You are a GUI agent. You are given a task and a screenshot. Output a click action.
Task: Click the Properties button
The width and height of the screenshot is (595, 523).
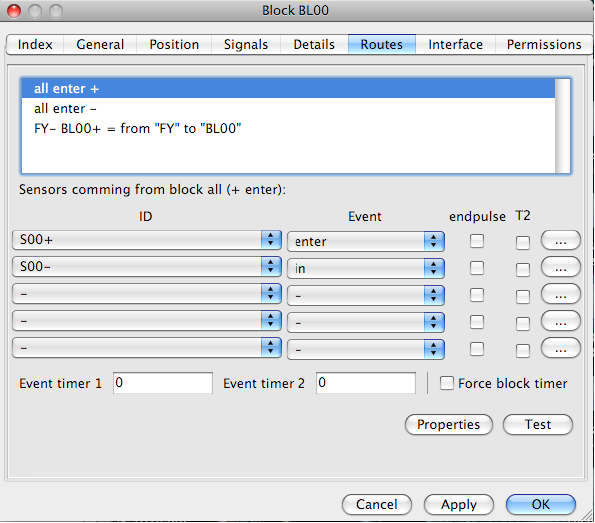pos(449,424)
